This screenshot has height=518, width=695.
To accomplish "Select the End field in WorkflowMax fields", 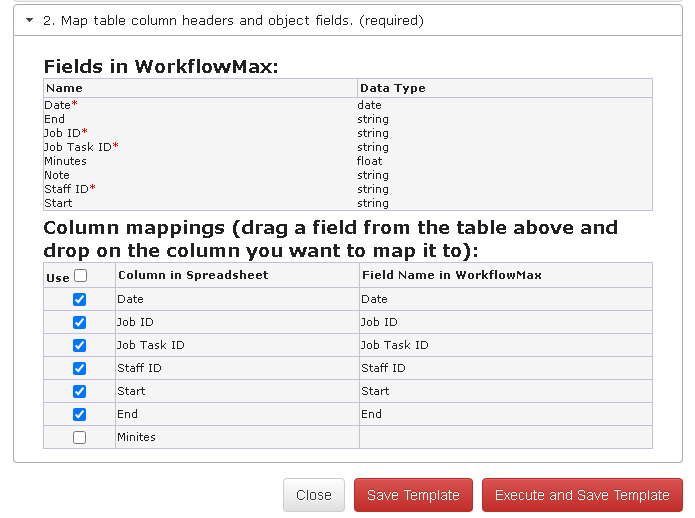I will point(55,119).
